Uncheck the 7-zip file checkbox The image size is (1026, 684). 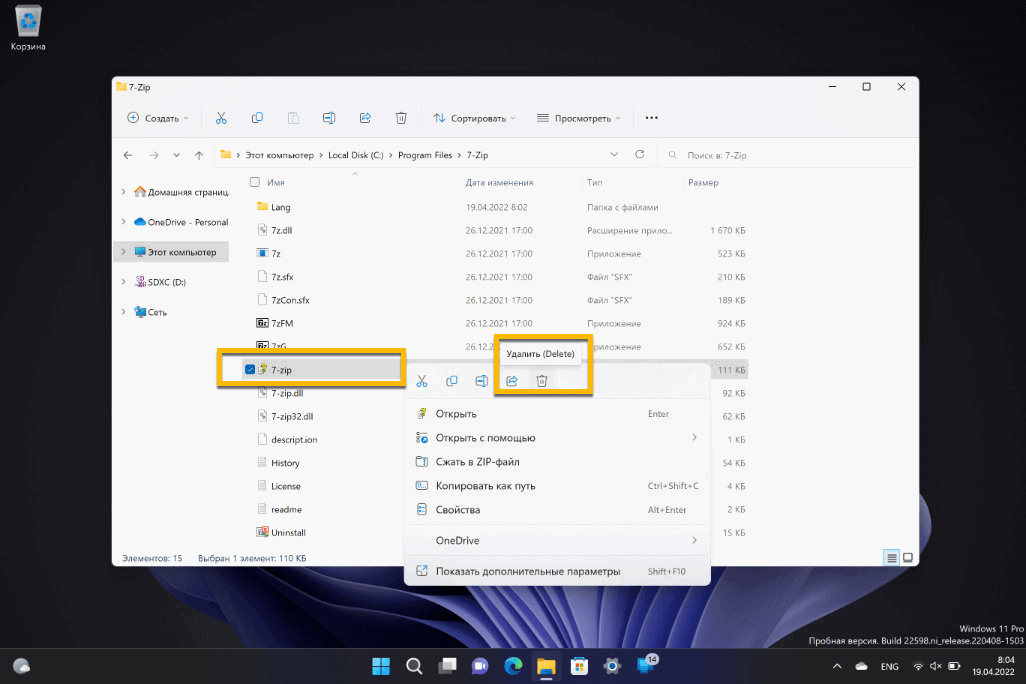click(x=250, y=370)
